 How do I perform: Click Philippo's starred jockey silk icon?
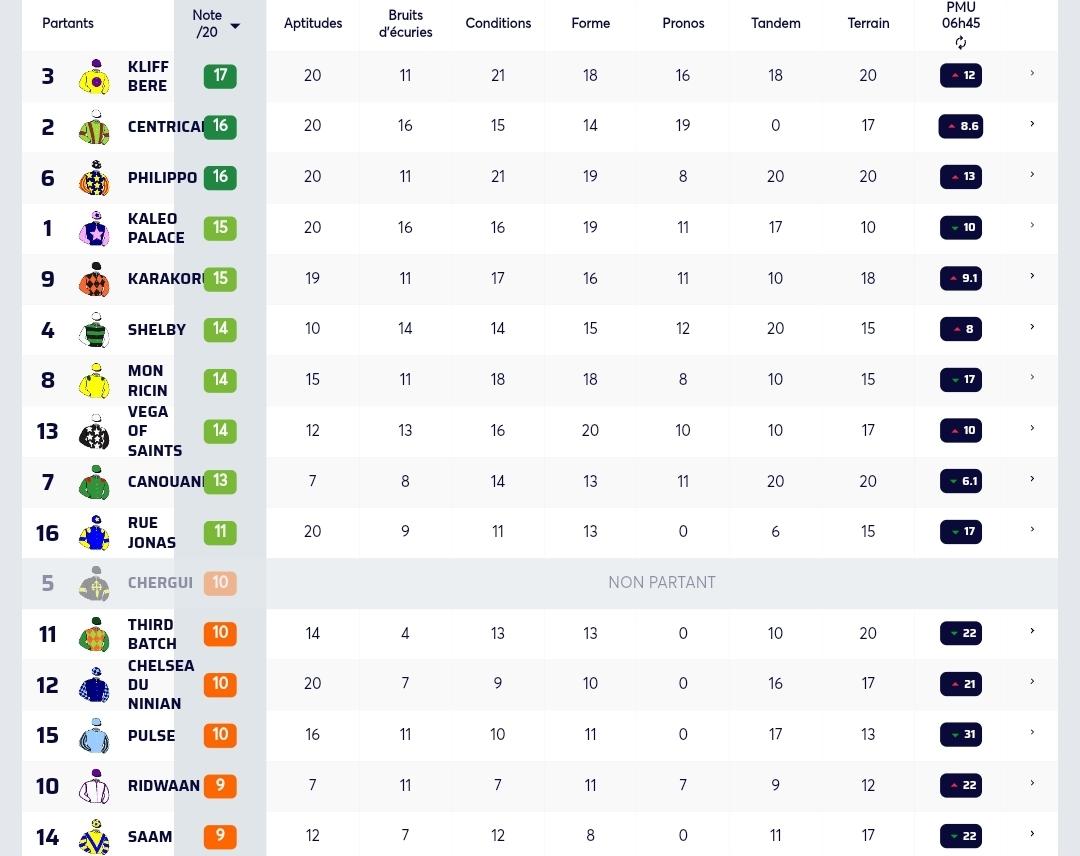pyautogui.click(x=94, y=178)
